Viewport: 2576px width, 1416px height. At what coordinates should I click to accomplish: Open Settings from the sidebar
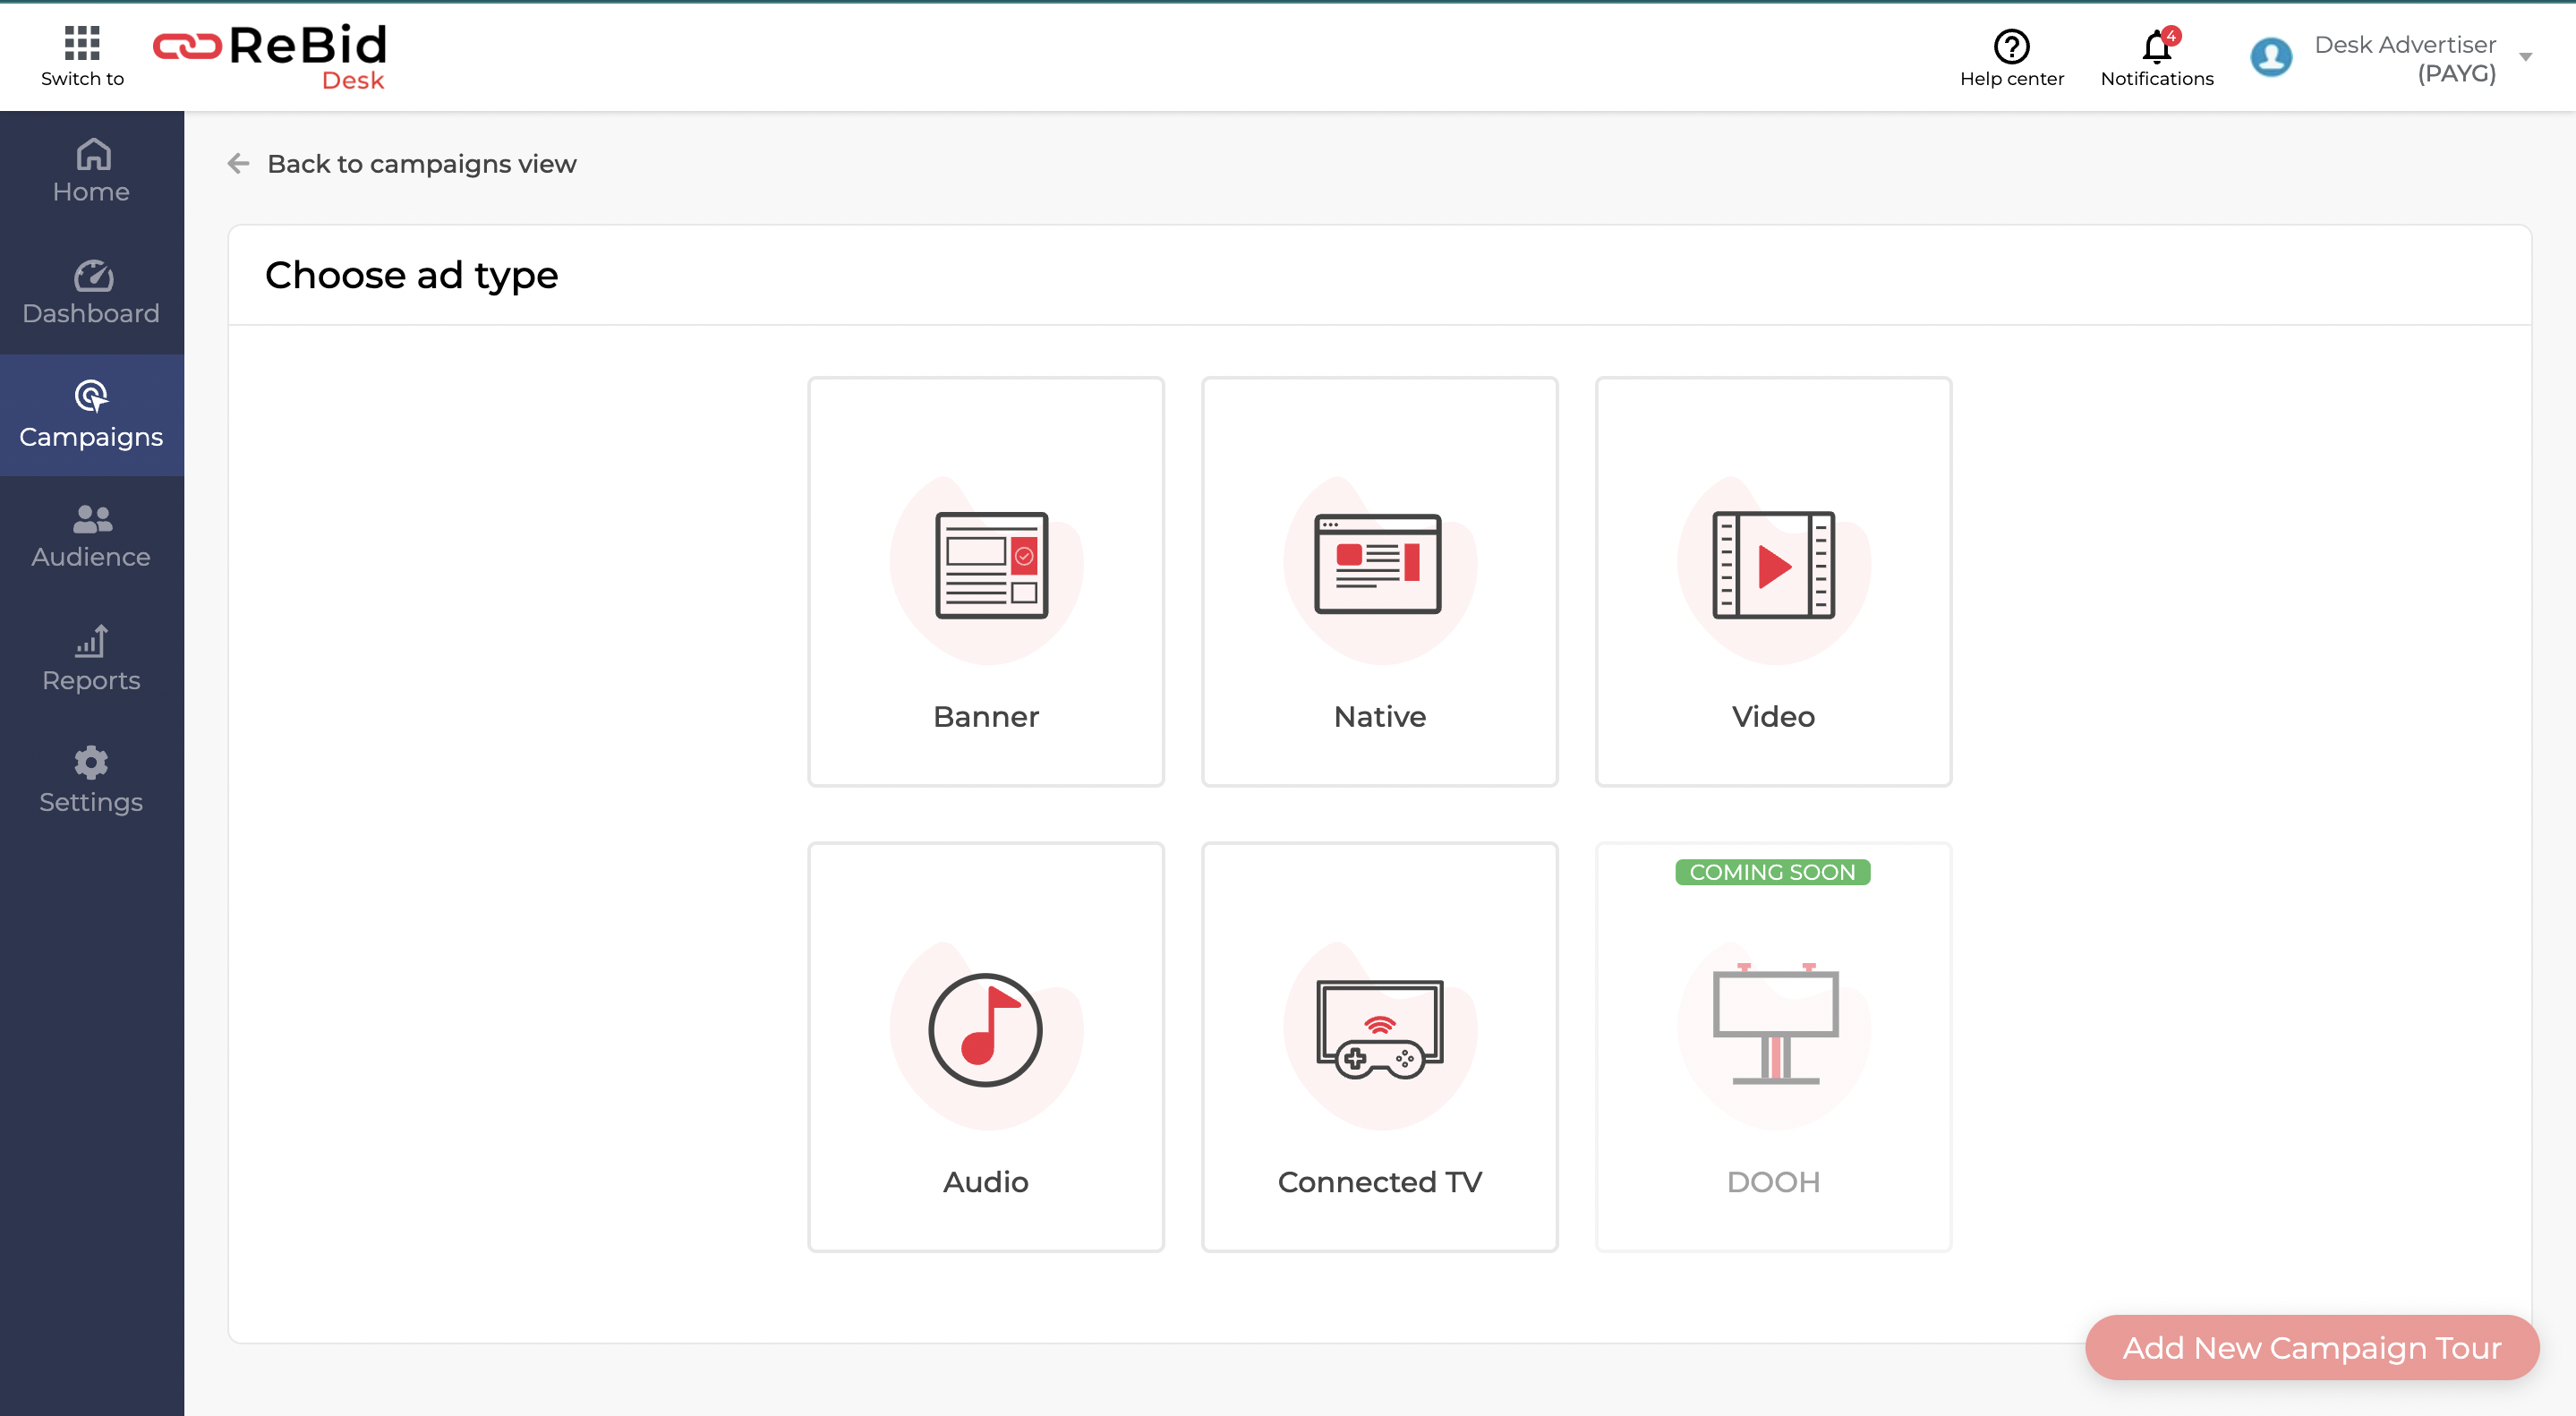click(x=90, y=780)
